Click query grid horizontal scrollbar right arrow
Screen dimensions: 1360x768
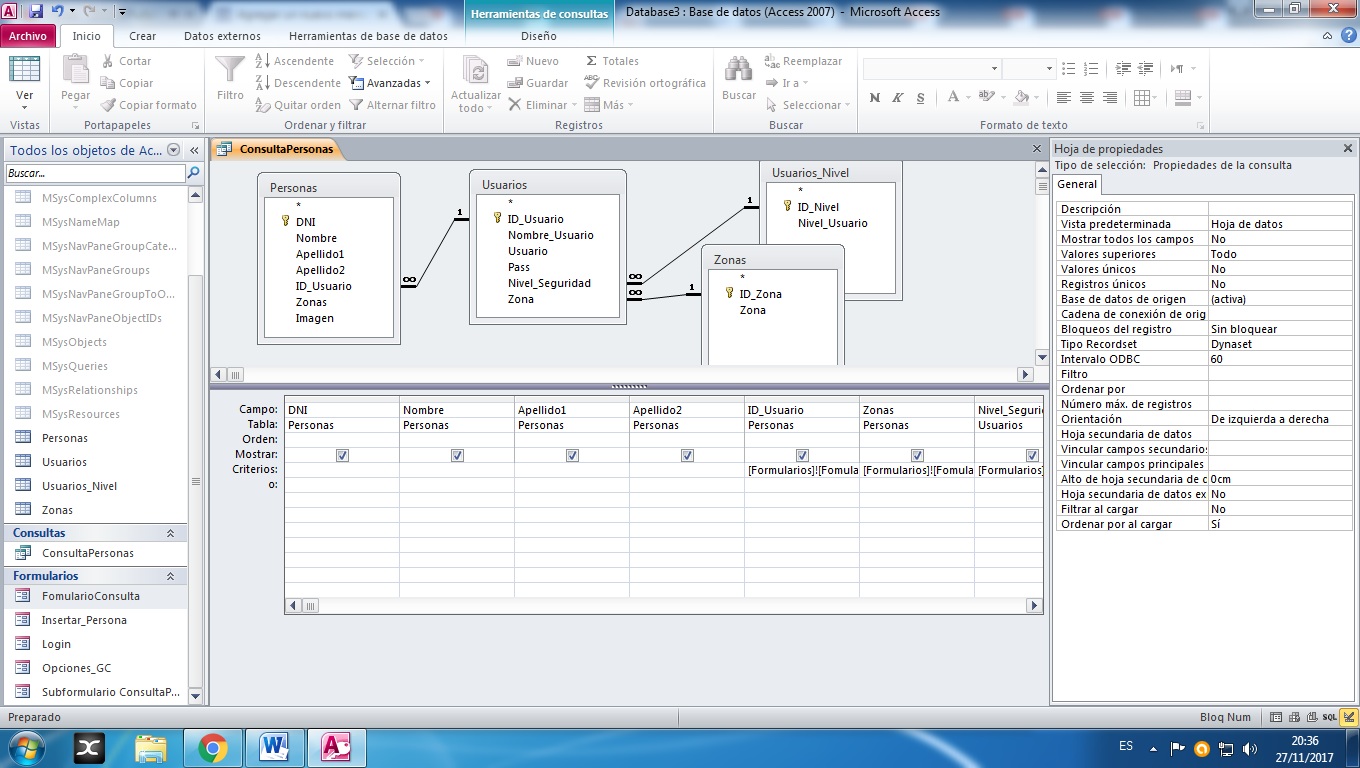tap(1034, 605)
